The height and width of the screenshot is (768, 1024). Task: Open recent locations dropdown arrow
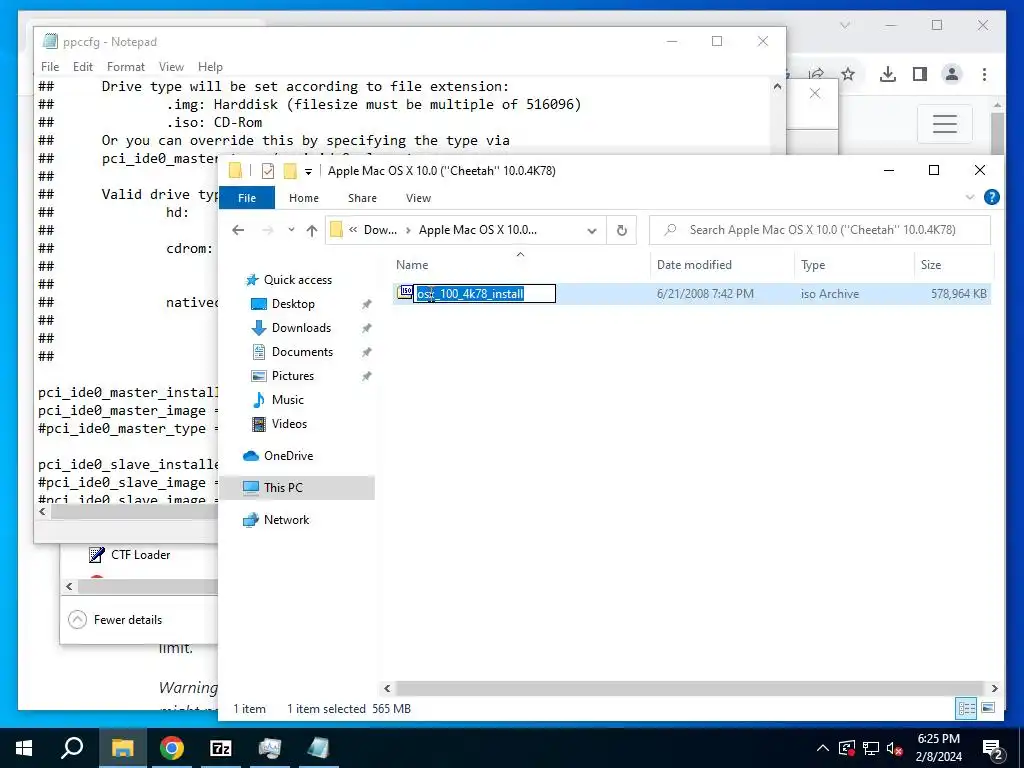coord(291,230)
